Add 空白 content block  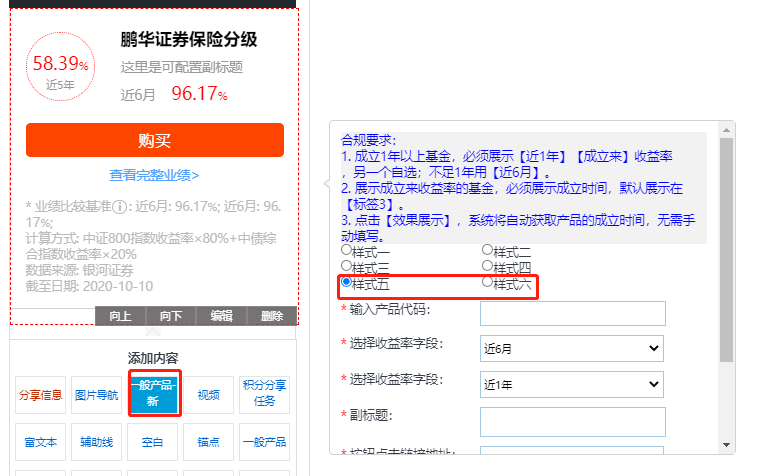click(153, 442)
